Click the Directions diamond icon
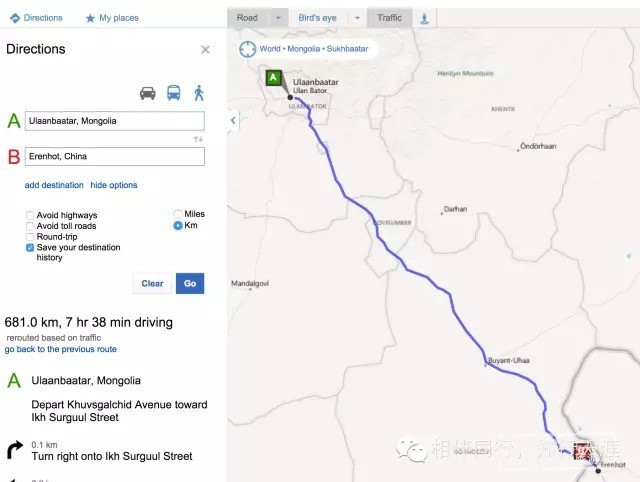This screenshot has height=482, width=640. tap(15, 18)
